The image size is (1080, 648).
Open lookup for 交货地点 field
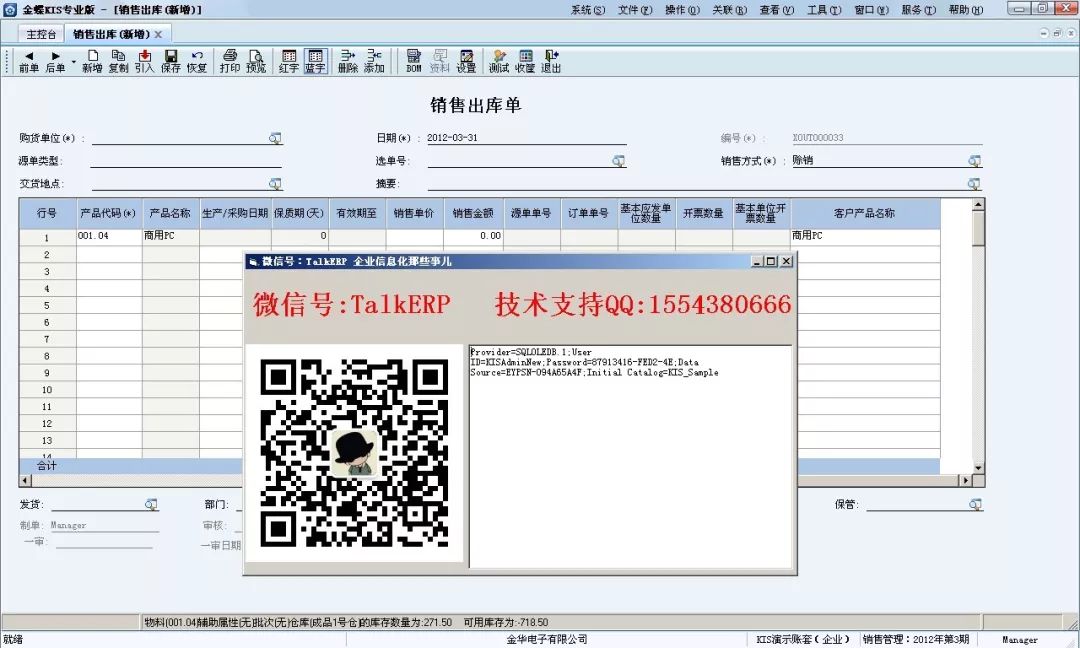coord(275,184)
